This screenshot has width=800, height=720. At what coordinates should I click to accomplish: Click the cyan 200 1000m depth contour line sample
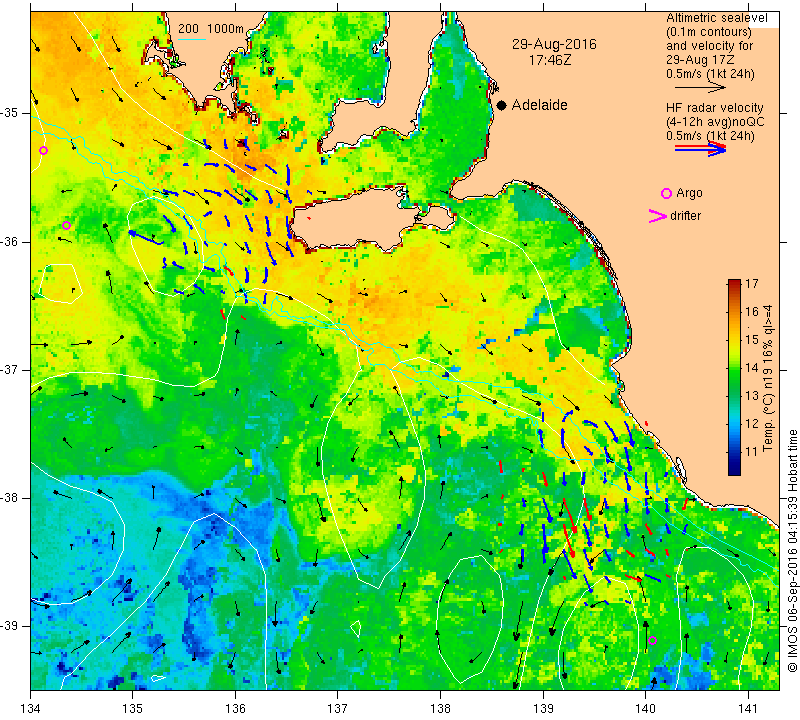click(191, 39)
